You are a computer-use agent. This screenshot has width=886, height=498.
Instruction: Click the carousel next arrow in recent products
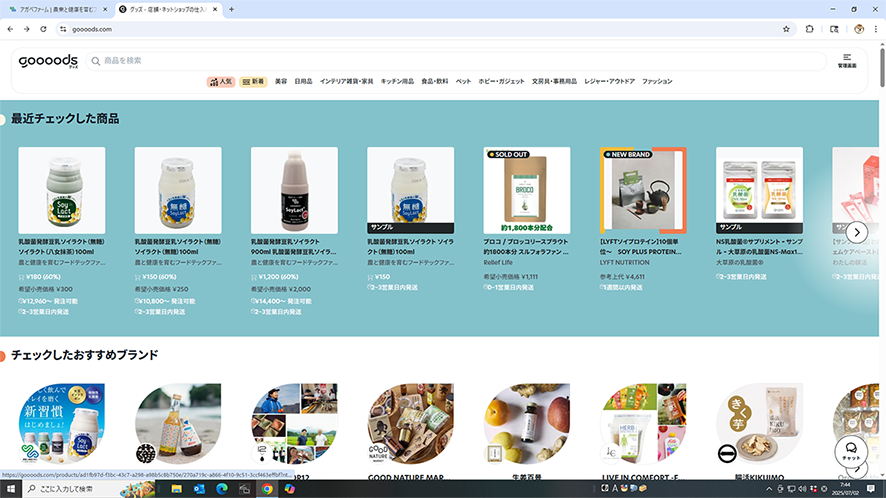(x=857, y=232)
